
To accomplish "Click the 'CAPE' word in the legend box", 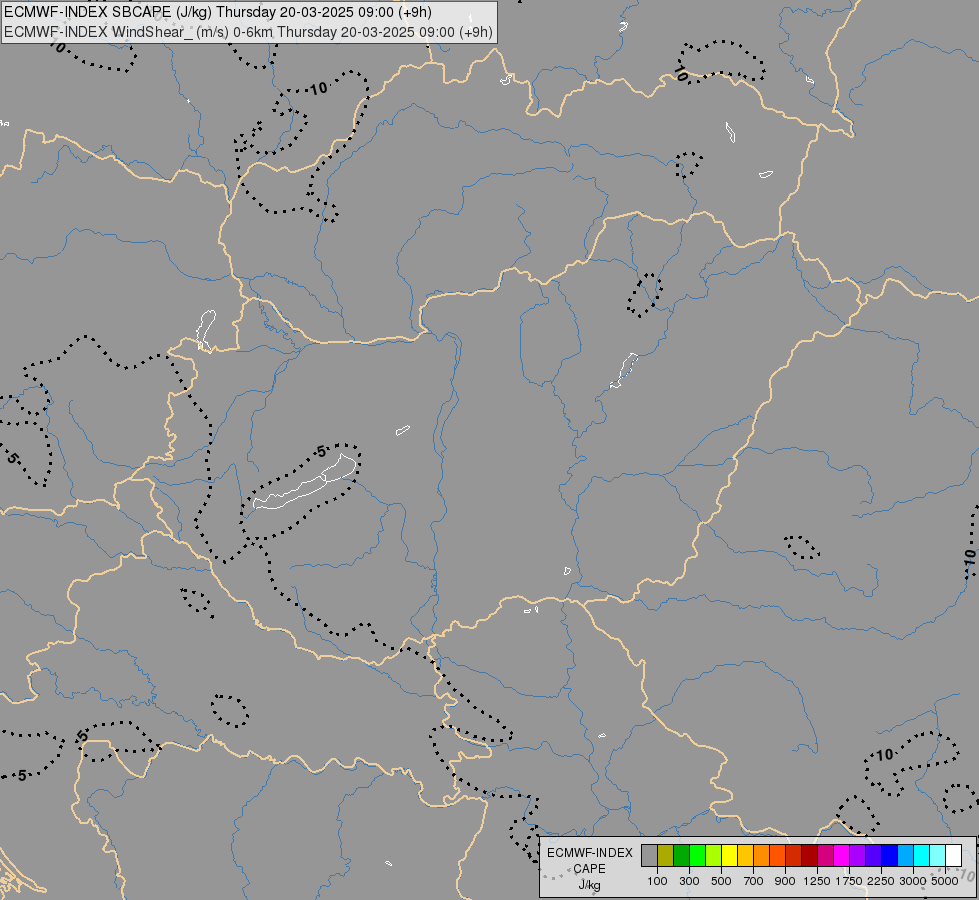I will (589, 869).
